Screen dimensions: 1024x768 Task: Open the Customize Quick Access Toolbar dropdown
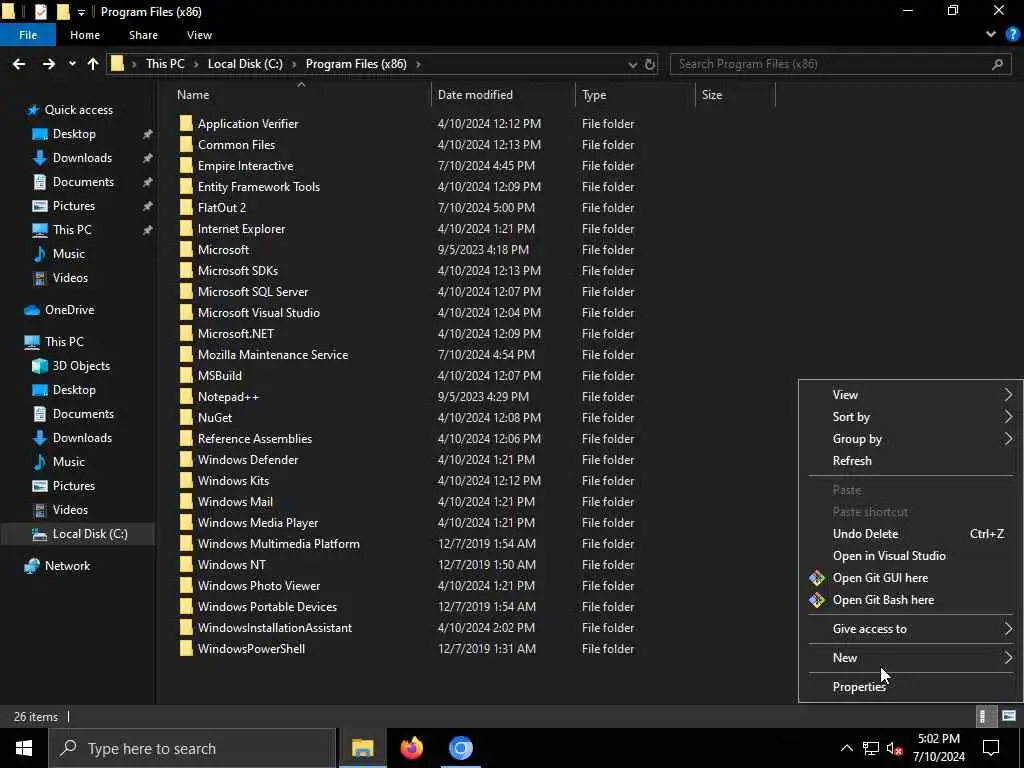pos(82,12)
